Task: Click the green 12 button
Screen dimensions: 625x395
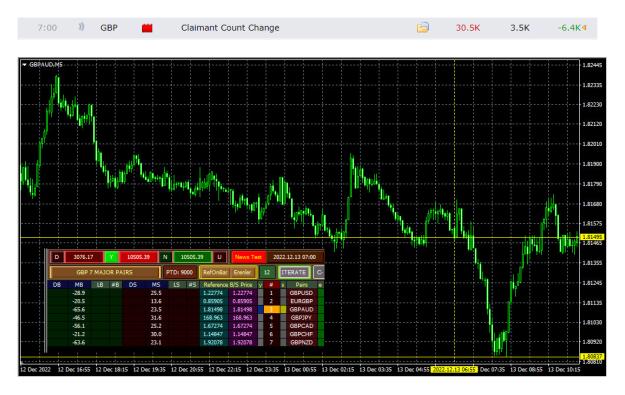Action: click(x=267, y=272)
